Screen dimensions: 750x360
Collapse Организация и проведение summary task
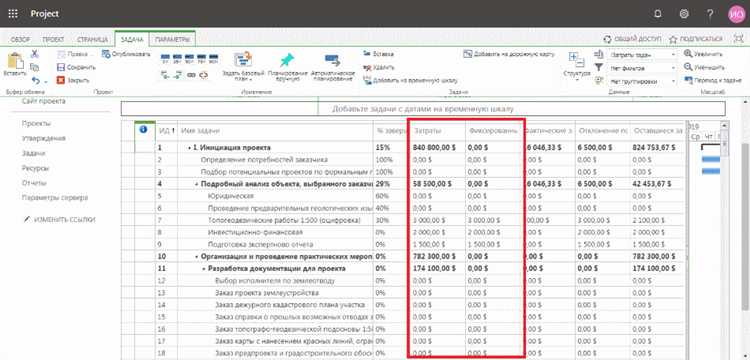197,257
